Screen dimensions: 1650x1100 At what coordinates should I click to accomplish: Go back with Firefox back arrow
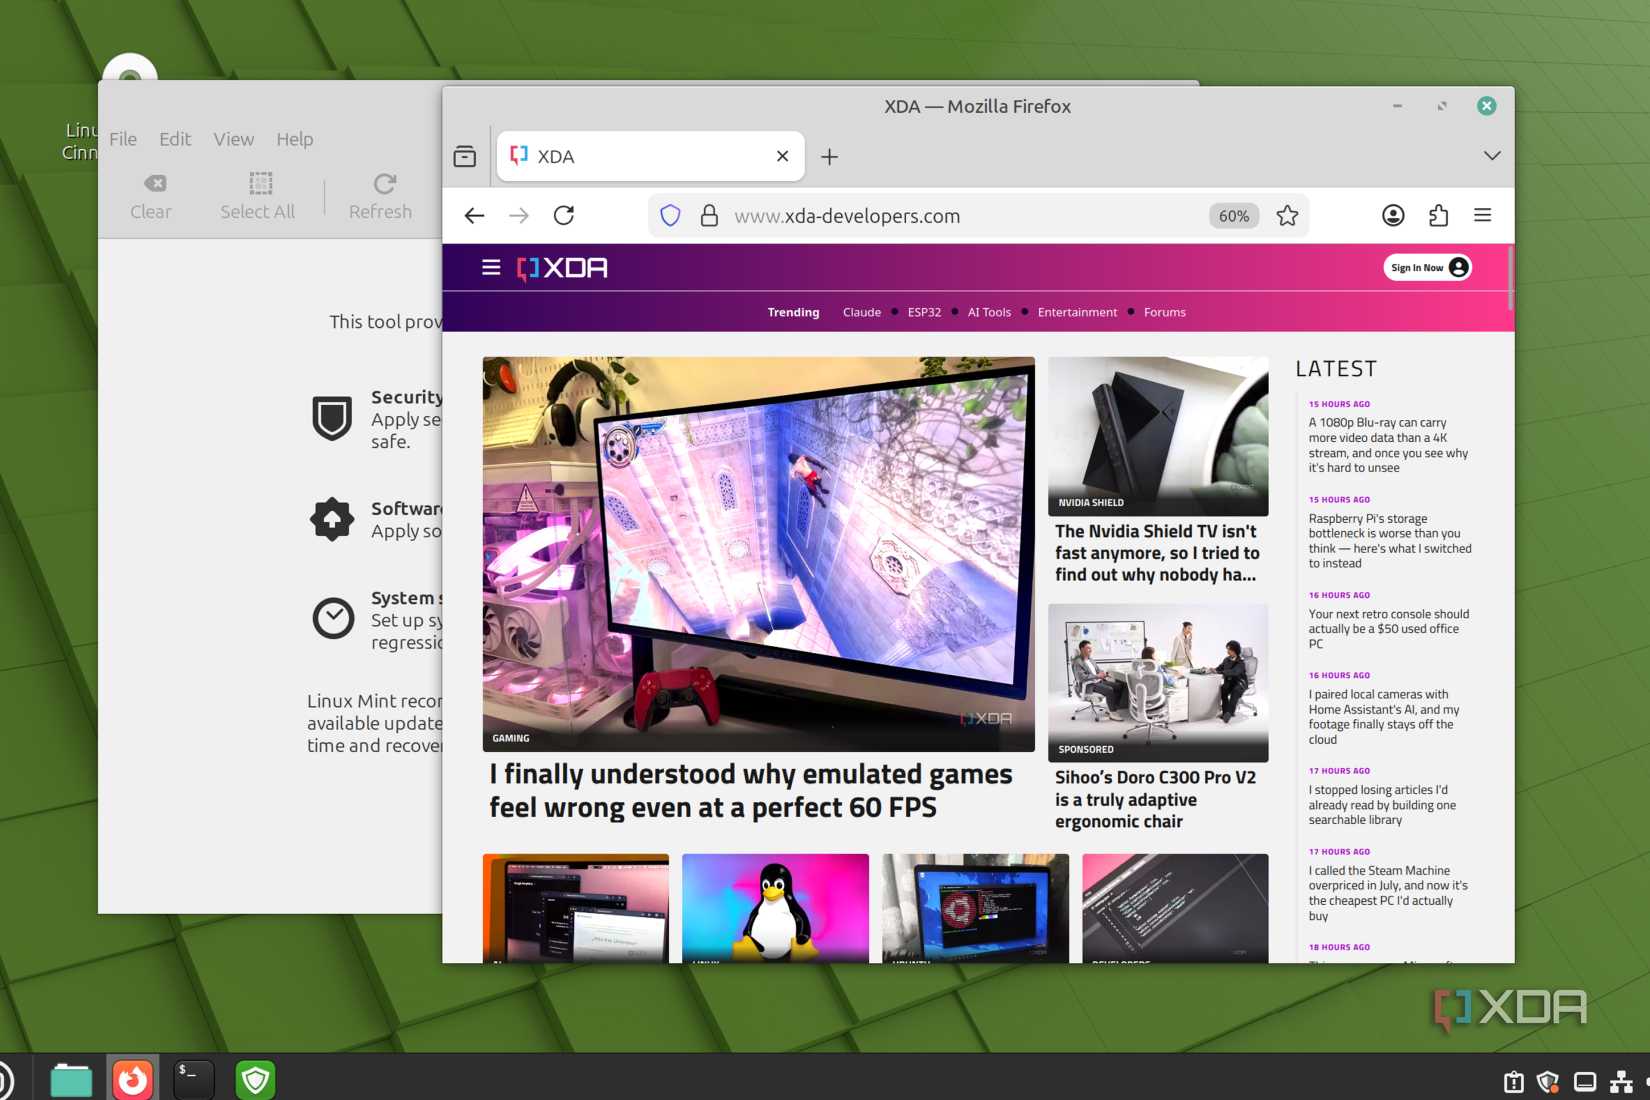(x=474, y=215)
